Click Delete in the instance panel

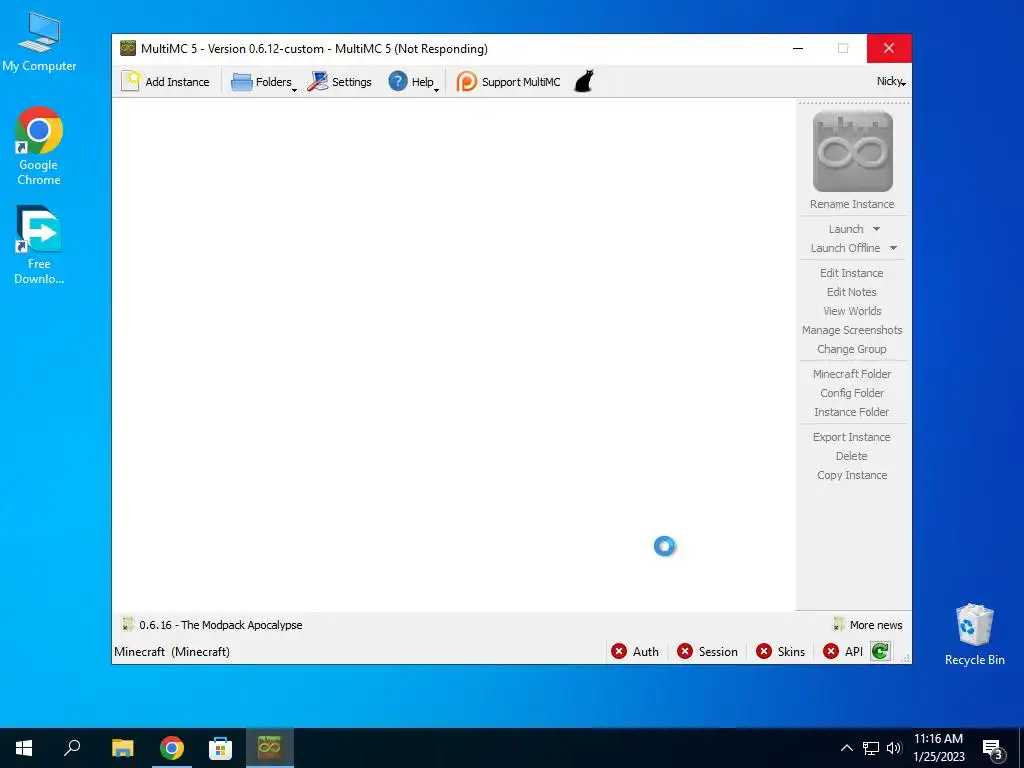tap(852, 456)
